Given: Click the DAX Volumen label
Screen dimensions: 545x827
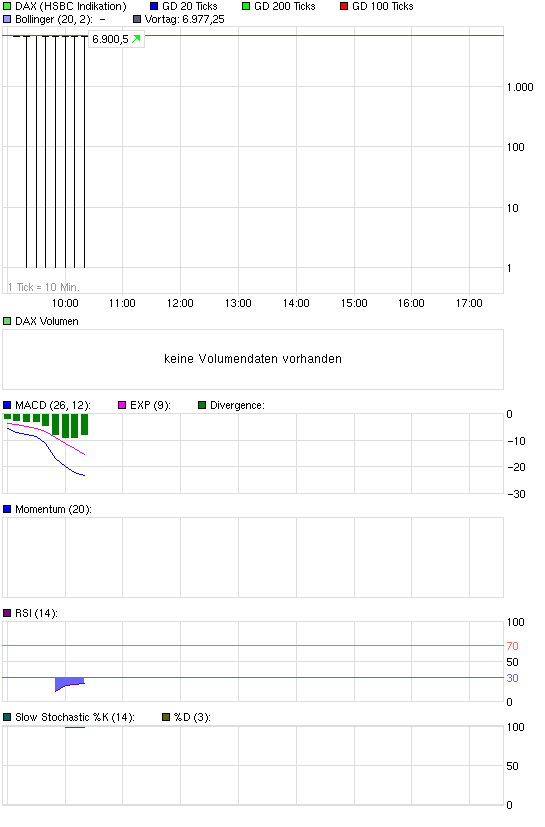Looking at the screenshot, I should [x=47, y=321].
